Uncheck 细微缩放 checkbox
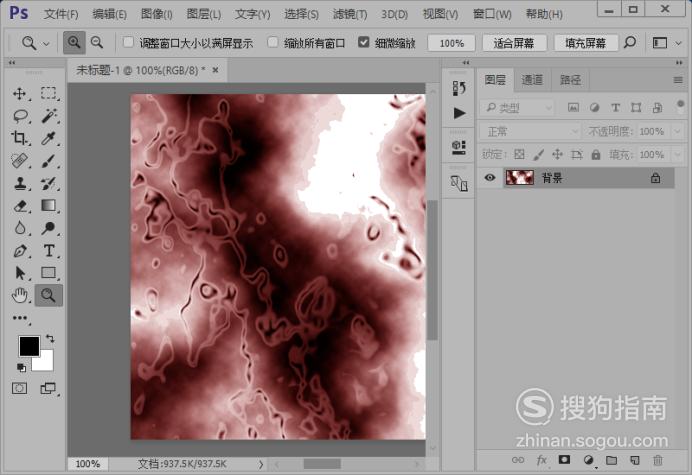The width and height of the screenshot is (692, 475). click(364, 42)
